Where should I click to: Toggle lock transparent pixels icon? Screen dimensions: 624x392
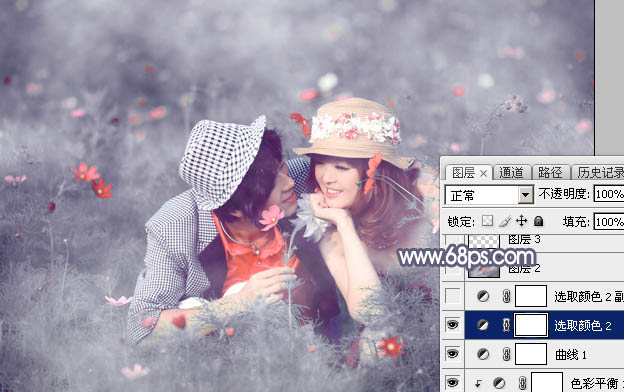click(x=488, y=221)
